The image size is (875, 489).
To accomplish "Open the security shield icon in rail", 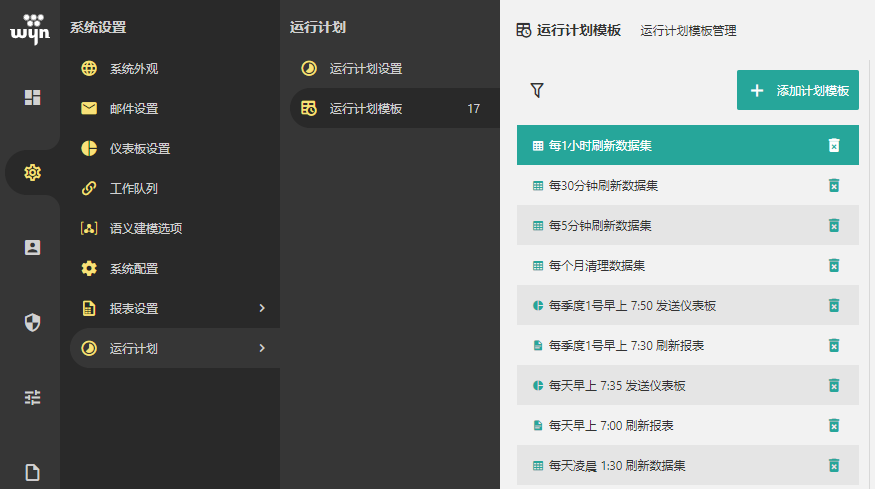I will (x=32, y=322).
